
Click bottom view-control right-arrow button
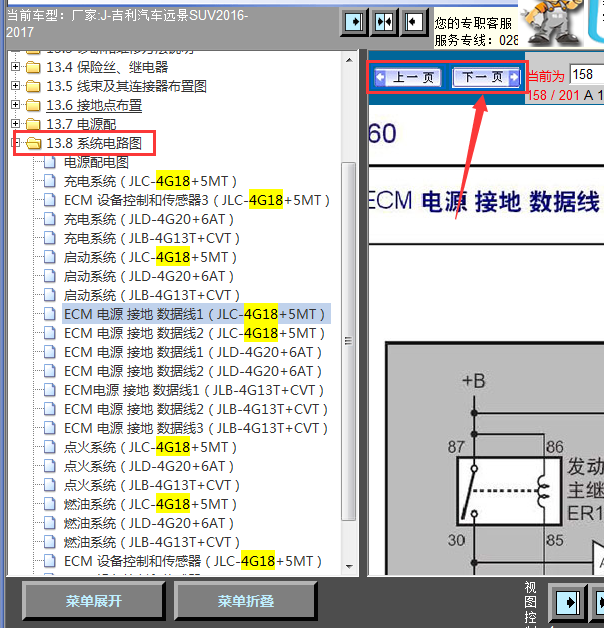568,602
